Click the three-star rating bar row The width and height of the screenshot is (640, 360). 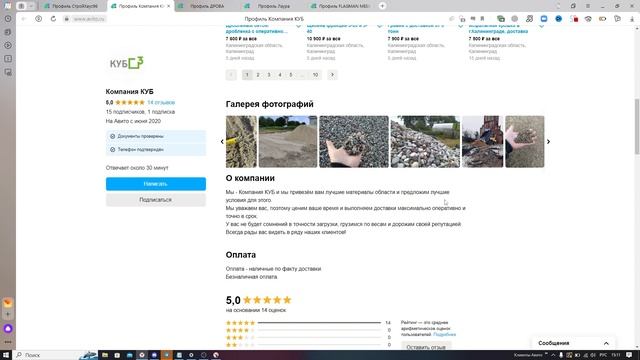pyautogui.click(x=308, y=338)
